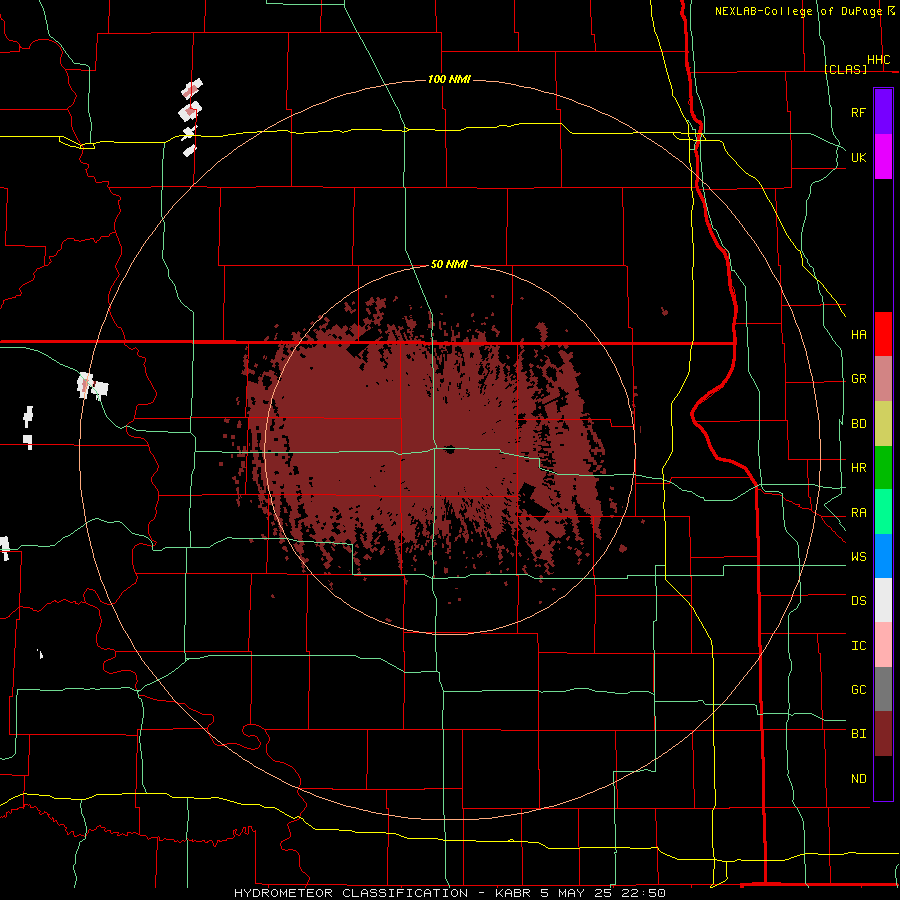Click the GR legend label
The image size is (900, 900).
click(858, 379)
